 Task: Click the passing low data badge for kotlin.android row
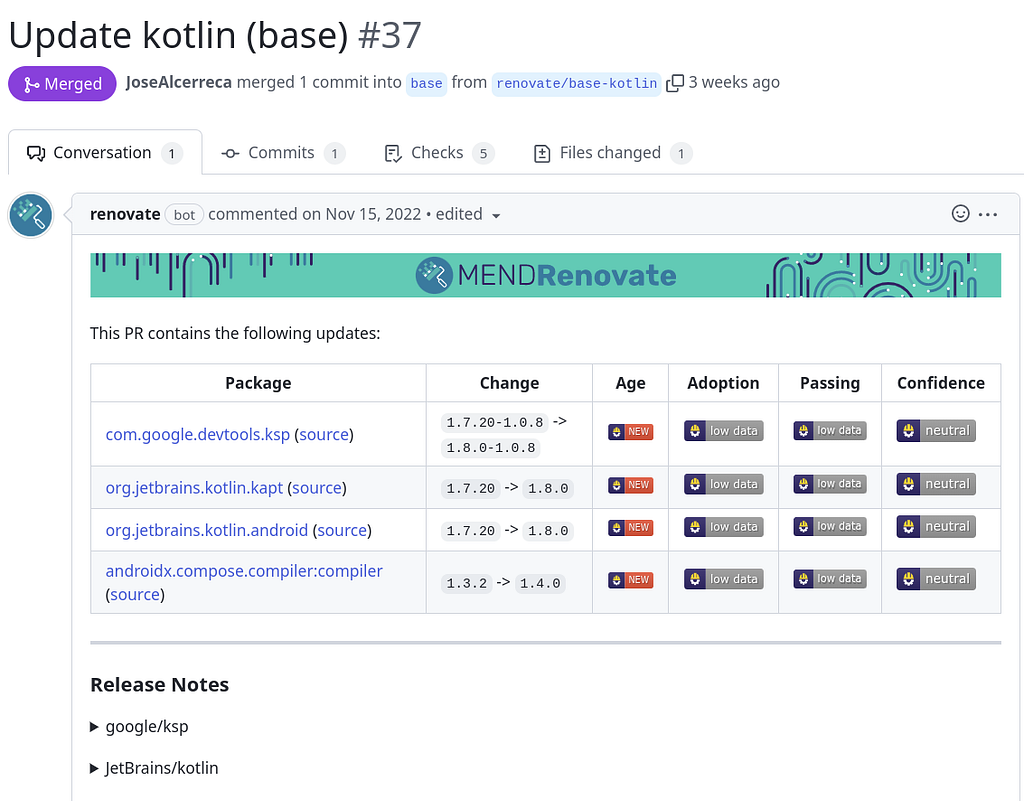pos(830,526)
